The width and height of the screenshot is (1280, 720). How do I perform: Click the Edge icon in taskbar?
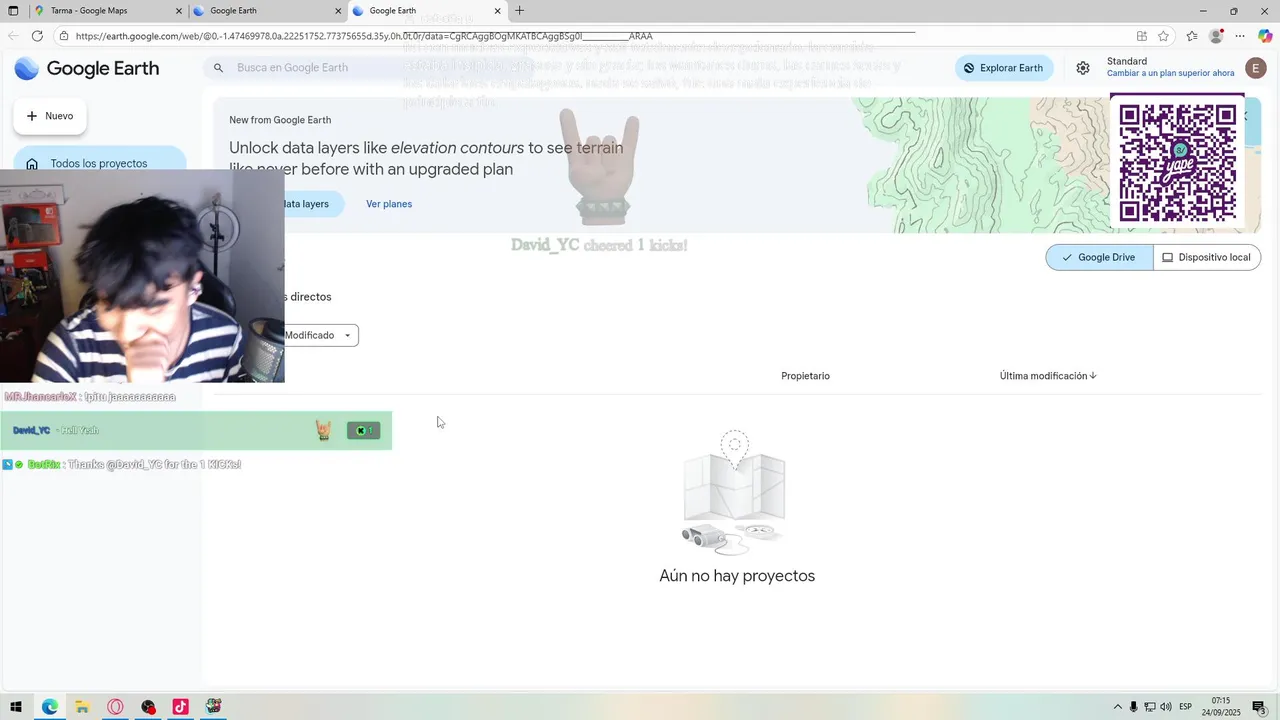(x=49, y=707)
